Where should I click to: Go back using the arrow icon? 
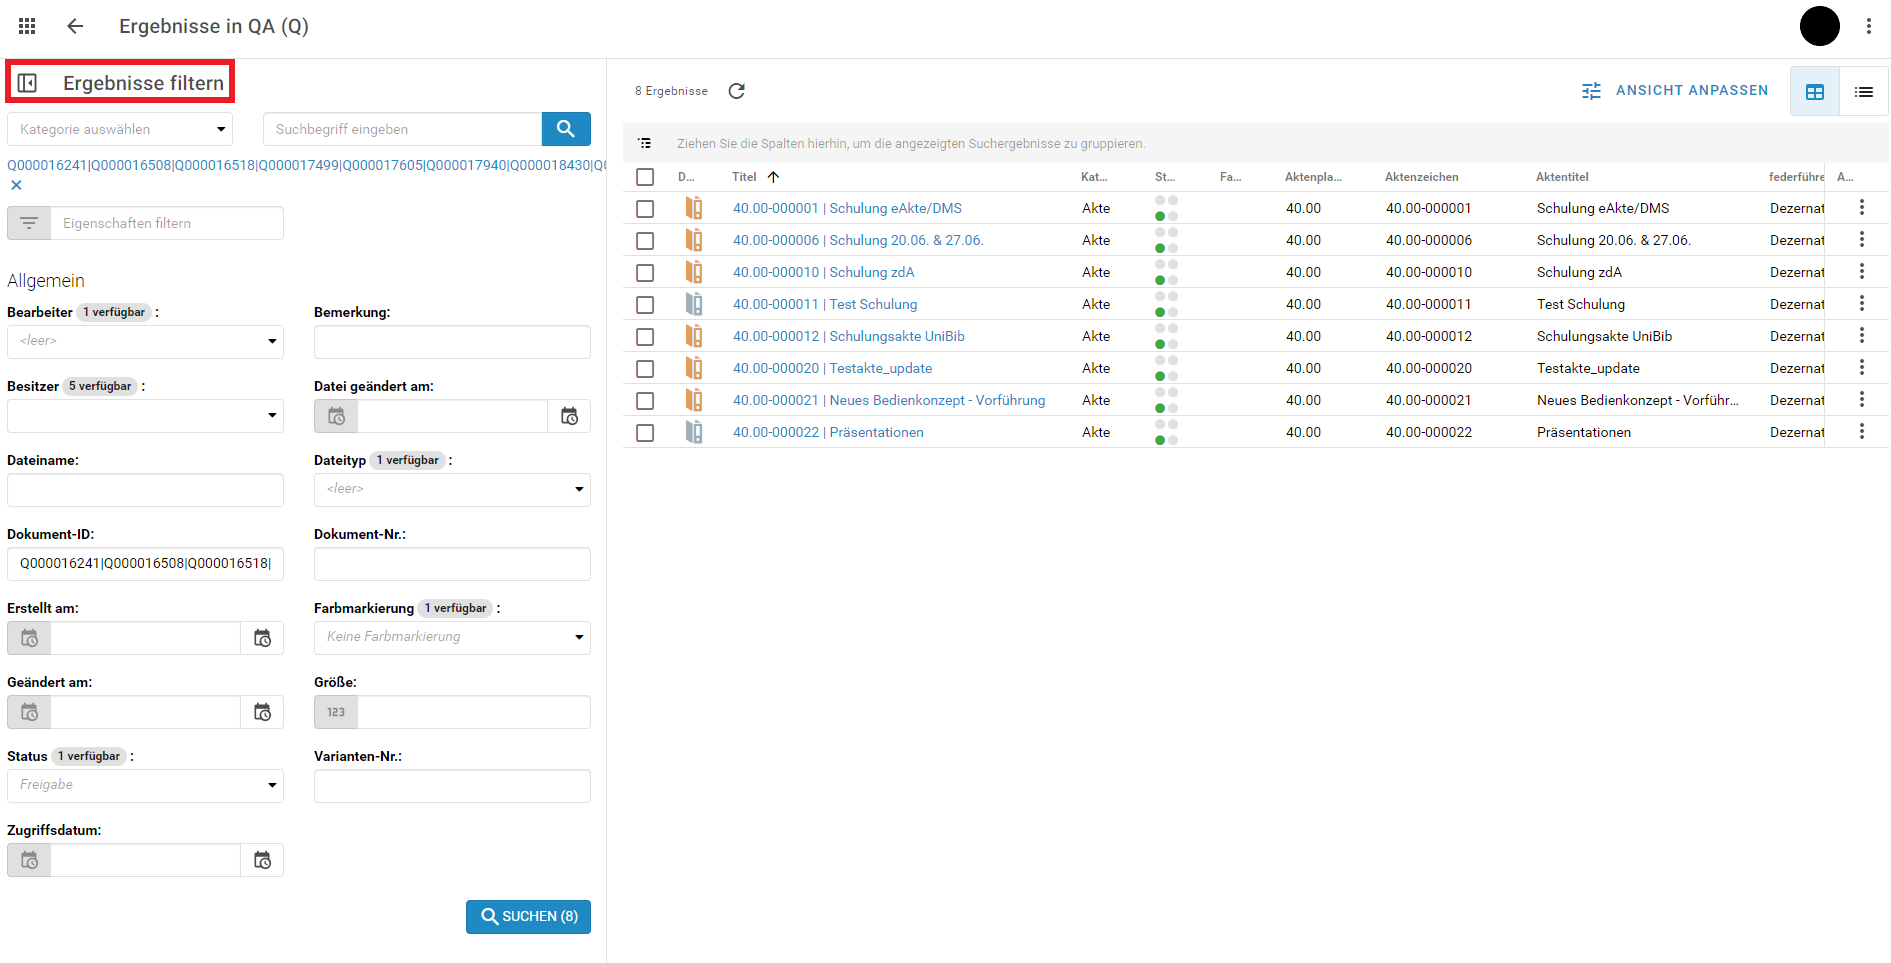tap(75, 26)
